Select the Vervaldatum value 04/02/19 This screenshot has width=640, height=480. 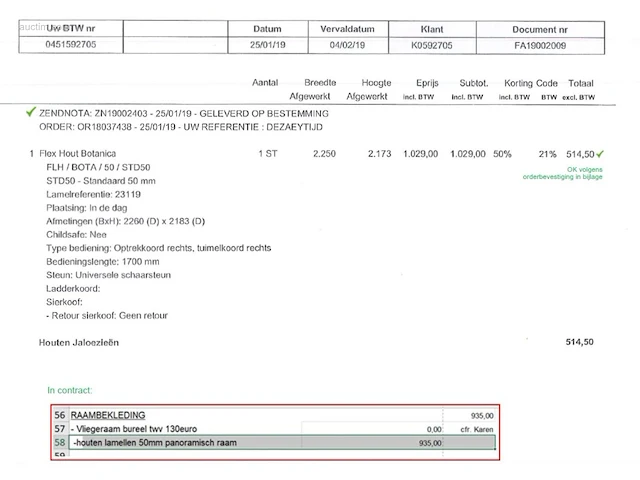pyautogui.click(x=347, y=45)
